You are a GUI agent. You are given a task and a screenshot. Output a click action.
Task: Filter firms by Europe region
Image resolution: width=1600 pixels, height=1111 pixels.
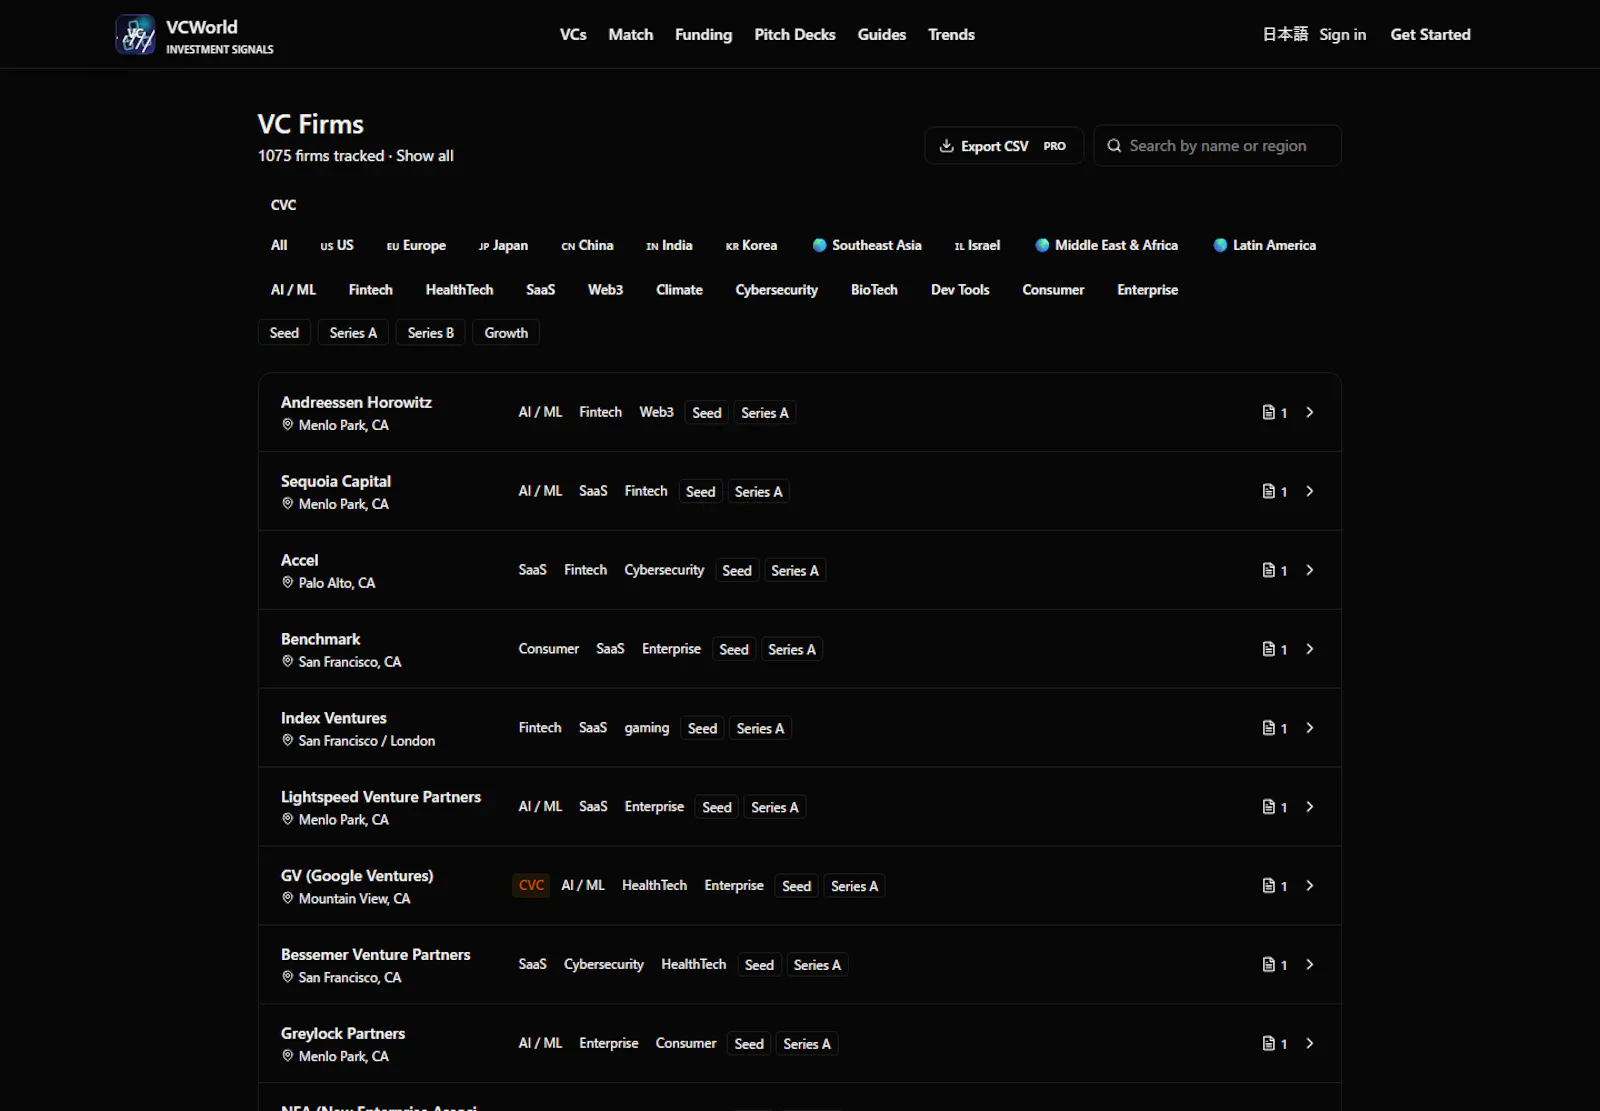(x=416, y=245)
